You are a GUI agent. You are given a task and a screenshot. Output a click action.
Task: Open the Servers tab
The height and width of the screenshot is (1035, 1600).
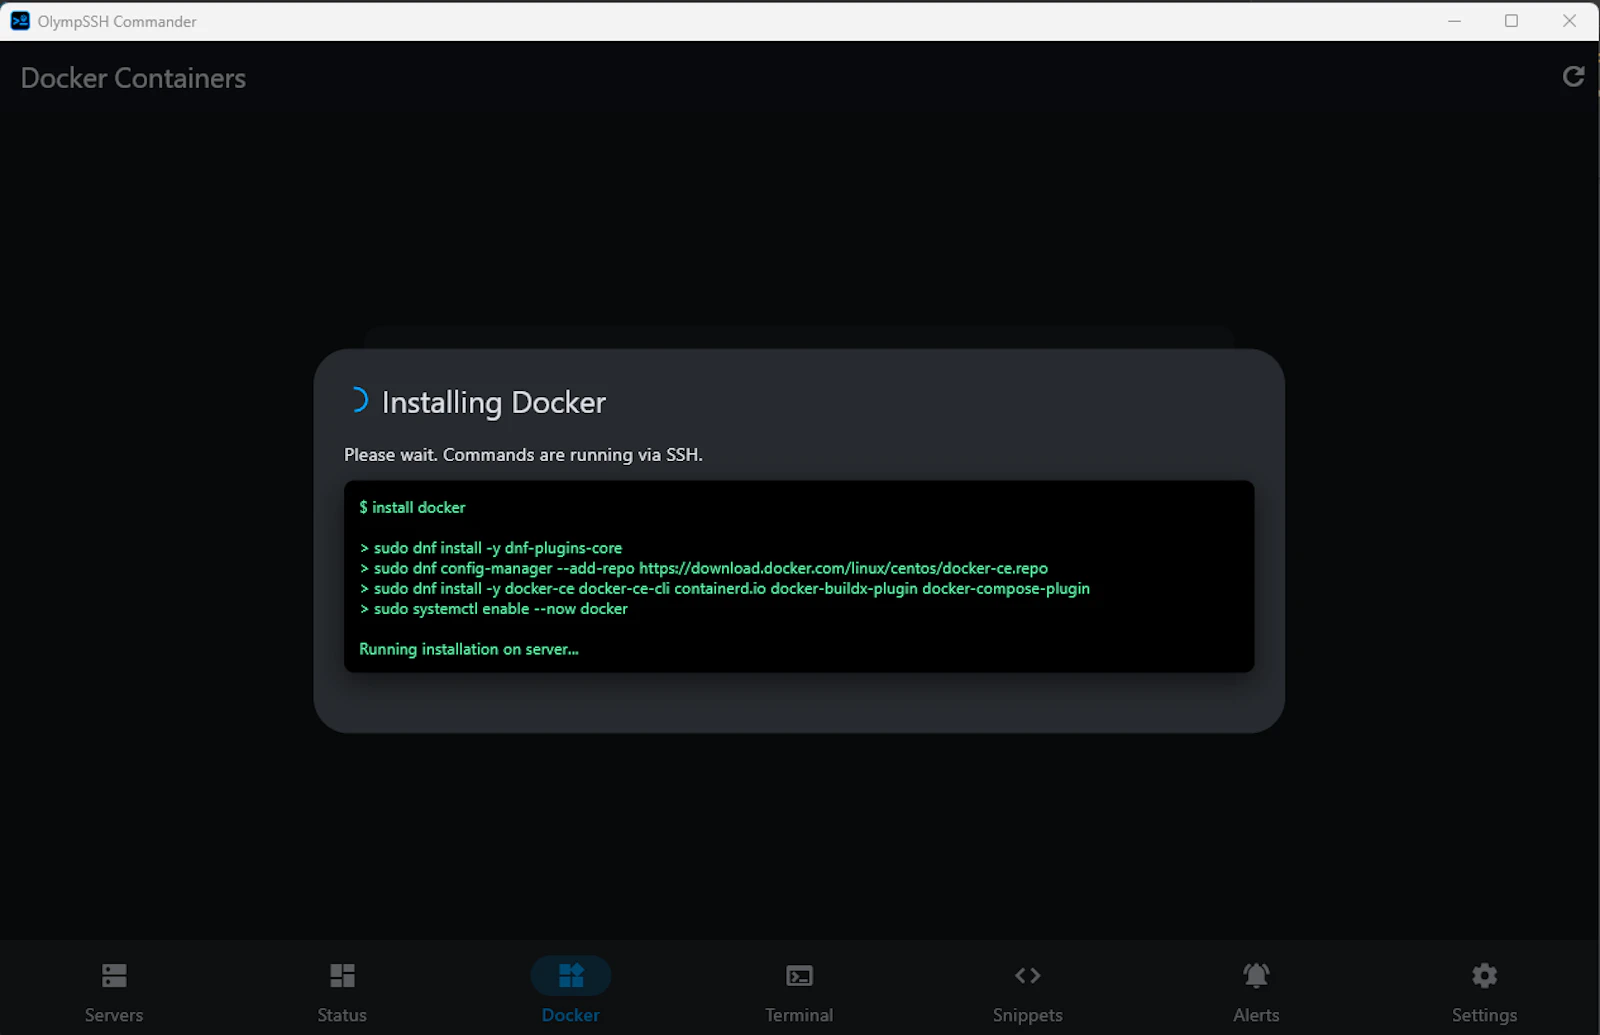pos(114,992)
